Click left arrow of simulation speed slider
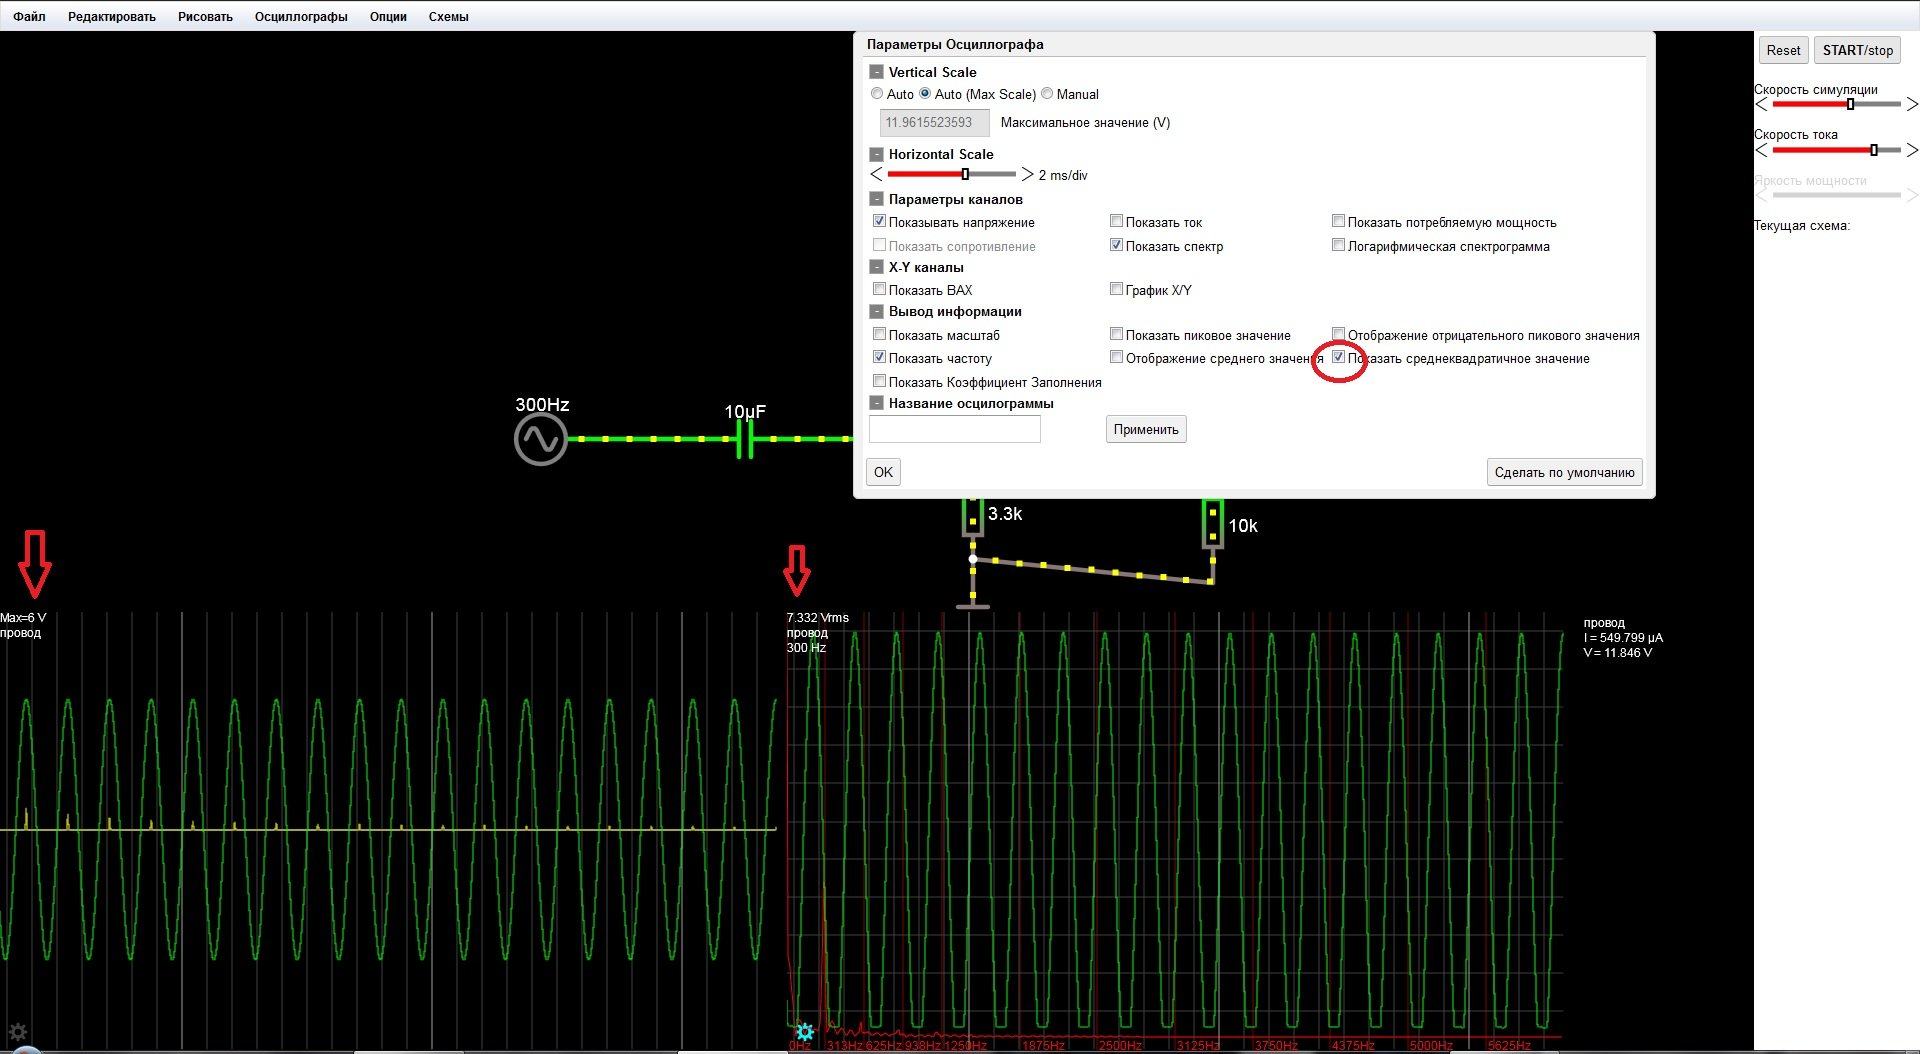Screen dimensions: 1922x1054 click(x=1761, y=104)
